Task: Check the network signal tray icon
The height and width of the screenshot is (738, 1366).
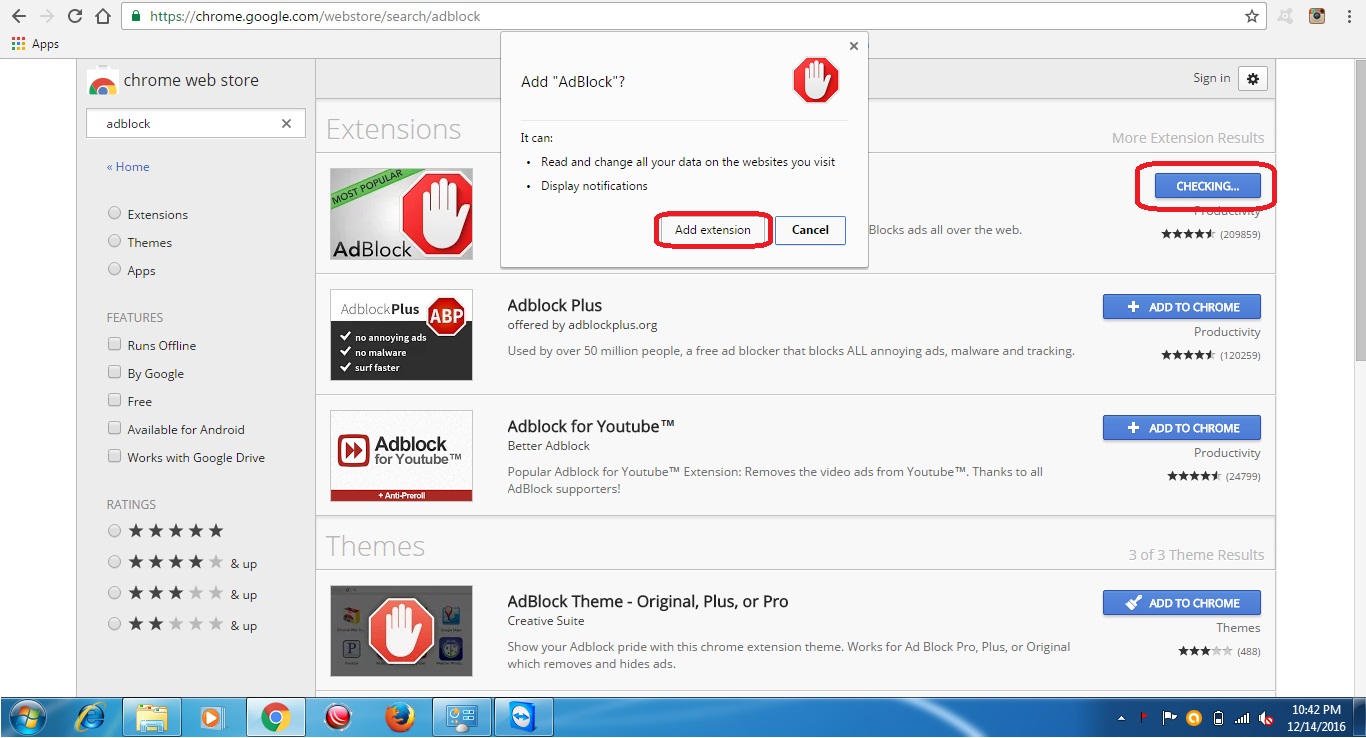Action: tap(1242, 718)
